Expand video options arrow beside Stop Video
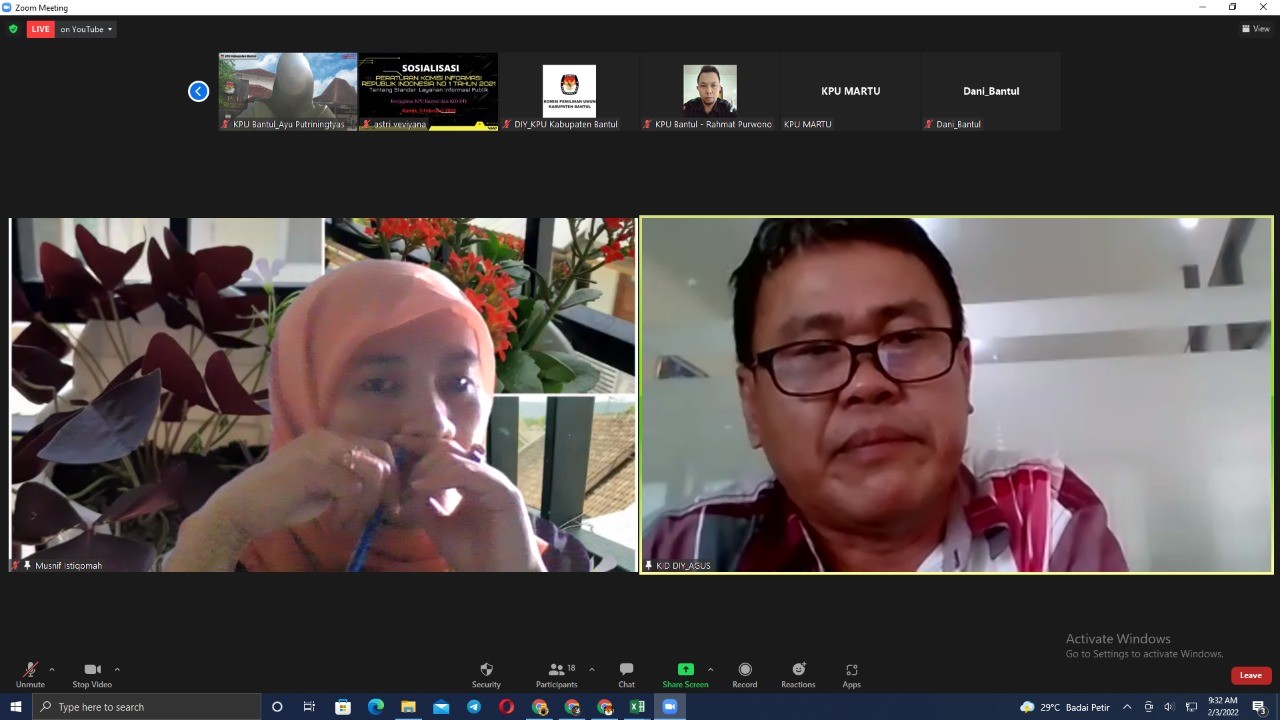Image resolution: width=1280 pixels, height=720 pixels. 117,669
